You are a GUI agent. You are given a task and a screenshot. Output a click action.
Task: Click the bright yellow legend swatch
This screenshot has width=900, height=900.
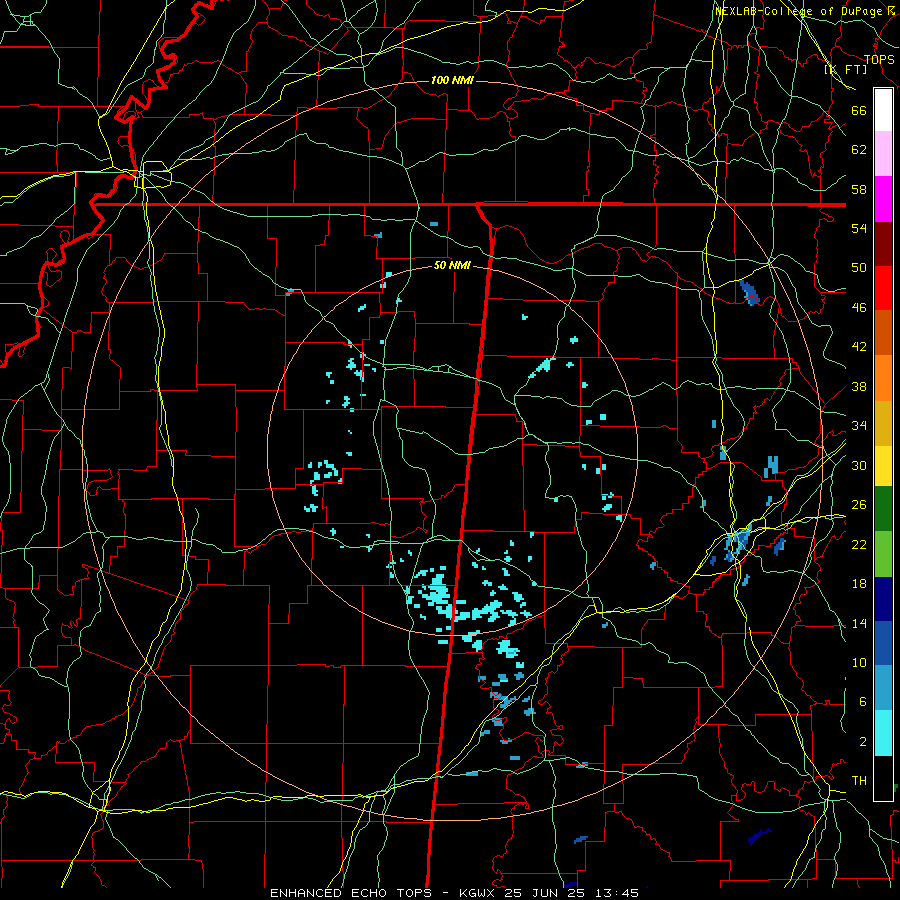(883, 465)
